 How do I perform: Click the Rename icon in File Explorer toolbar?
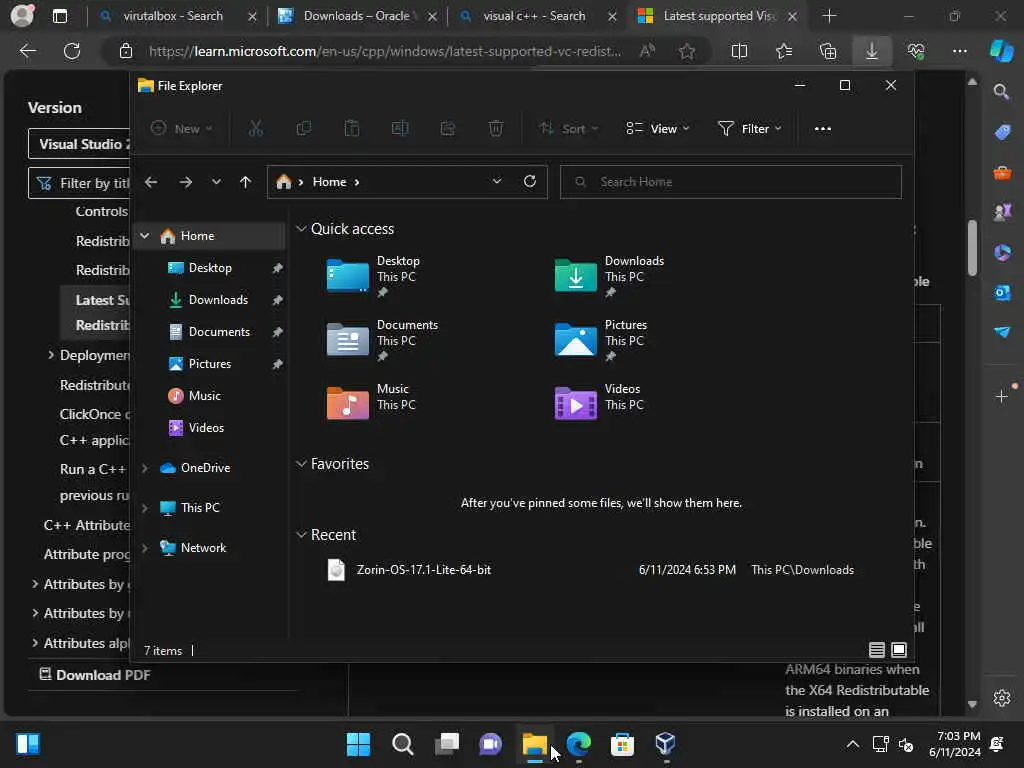[x=400, y=129]
